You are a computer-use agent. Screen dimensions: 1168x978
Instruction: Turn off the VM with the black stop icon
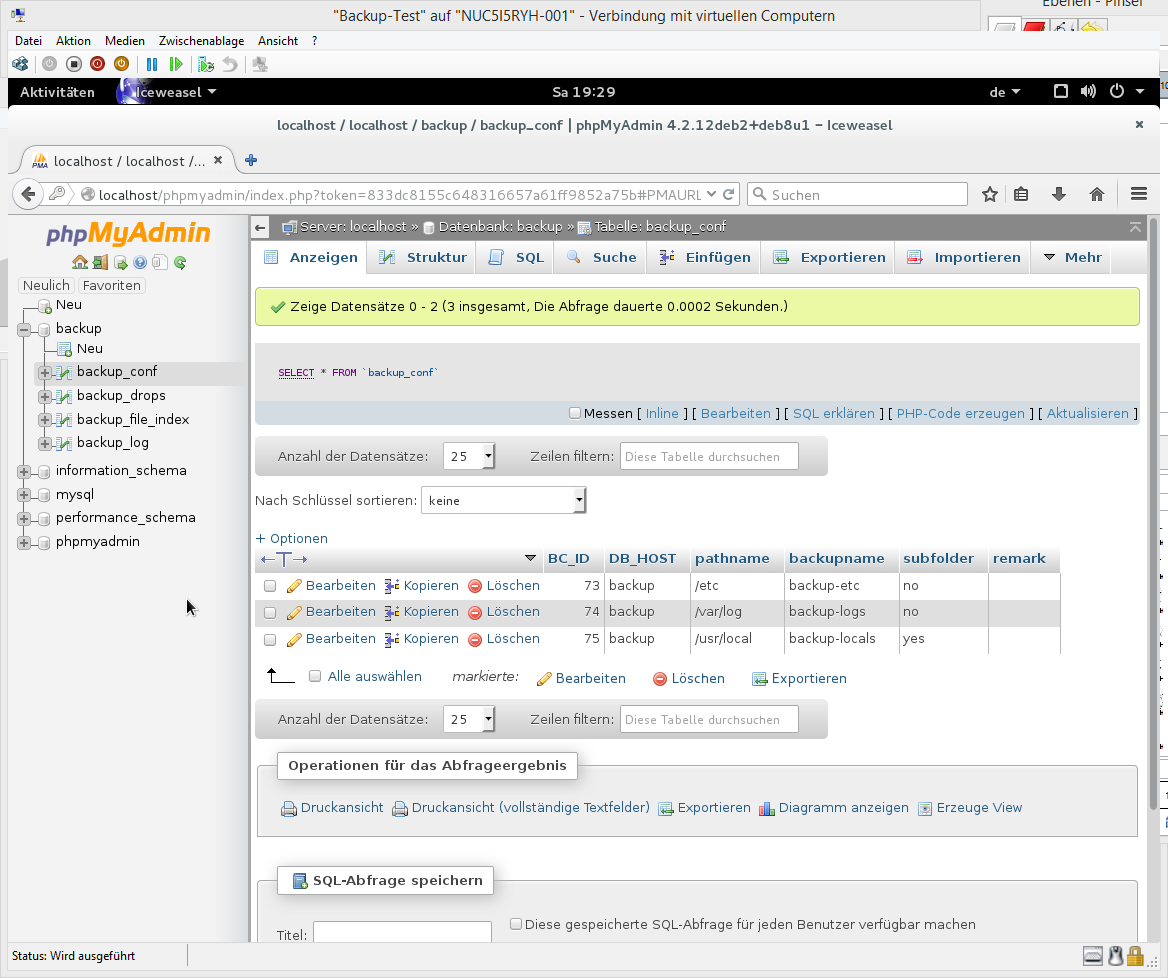coord(74,65)
